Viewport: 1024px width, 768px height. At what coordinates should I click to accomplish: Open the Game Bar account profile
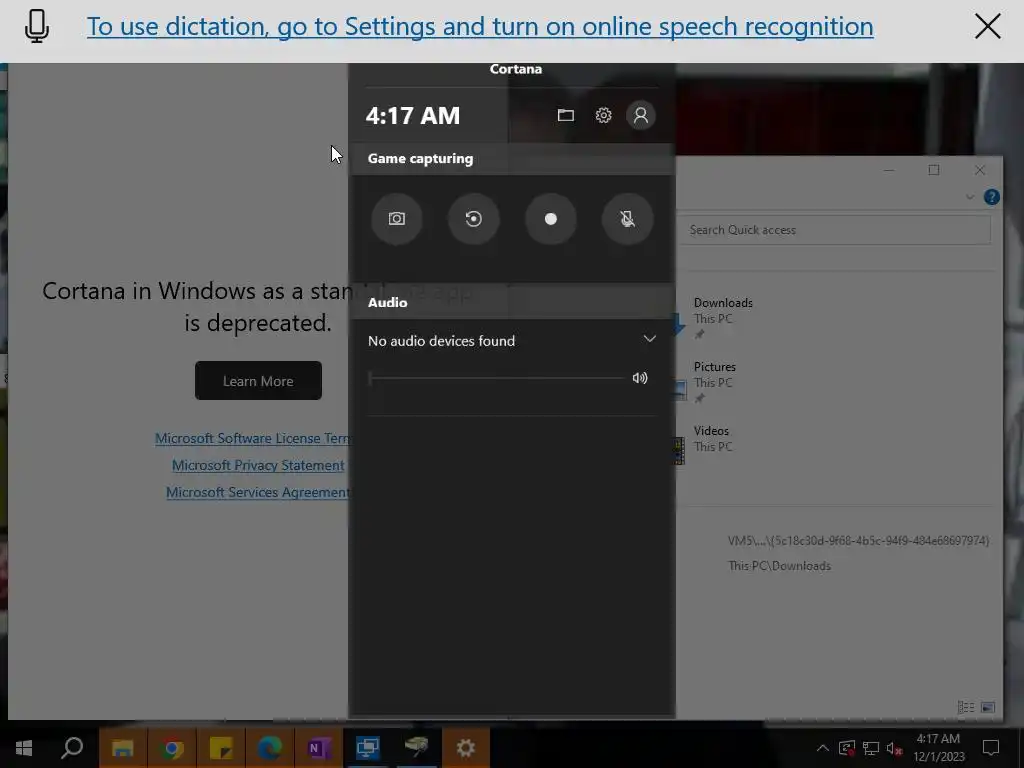(641, 116)
